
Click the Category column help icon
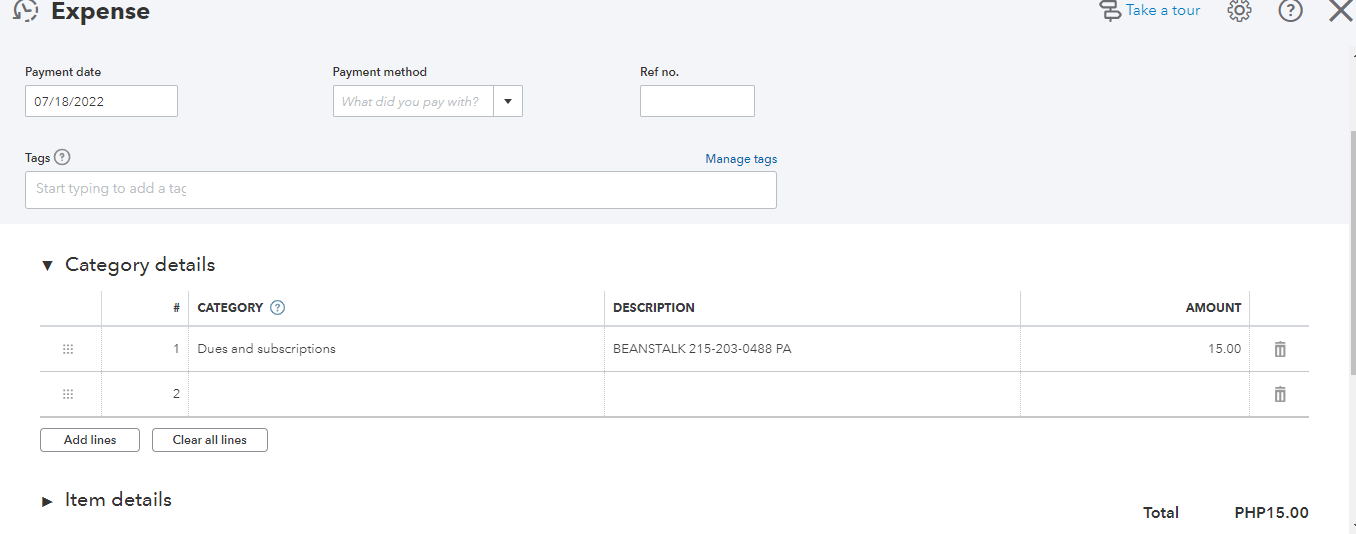pyautogui.click(x=278, y=308)
